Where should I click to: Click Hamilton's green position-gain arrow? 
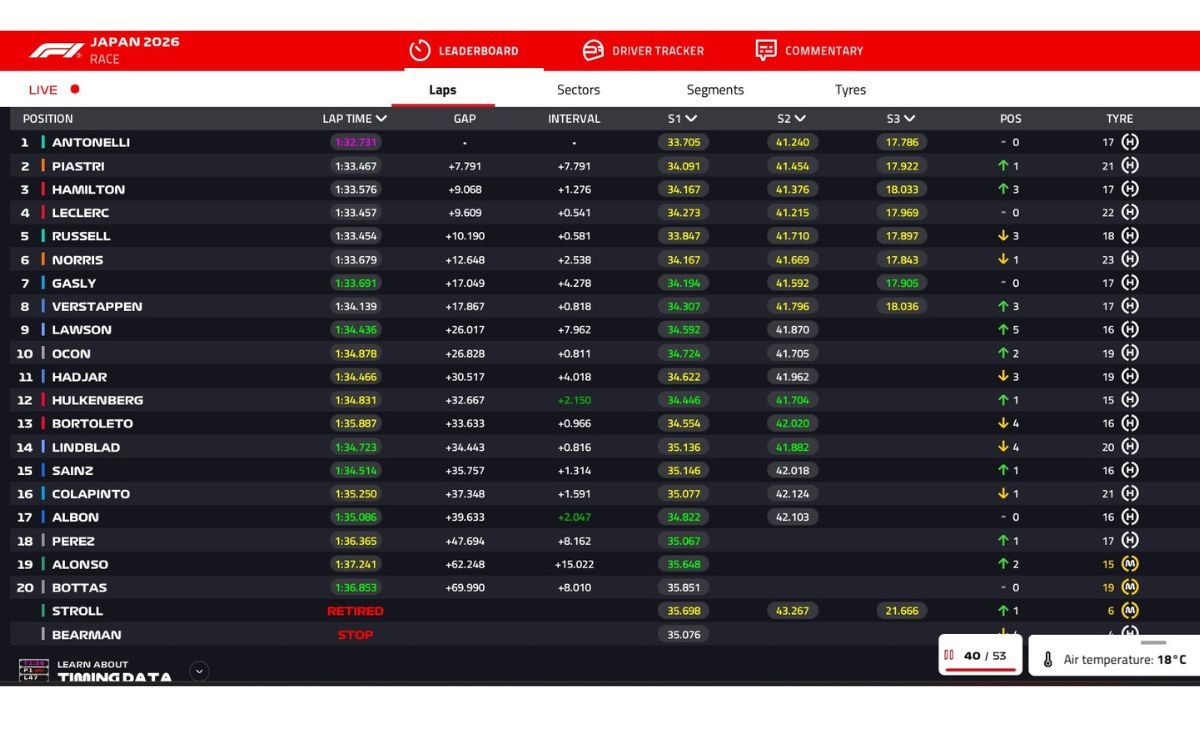pos(1002,189)
